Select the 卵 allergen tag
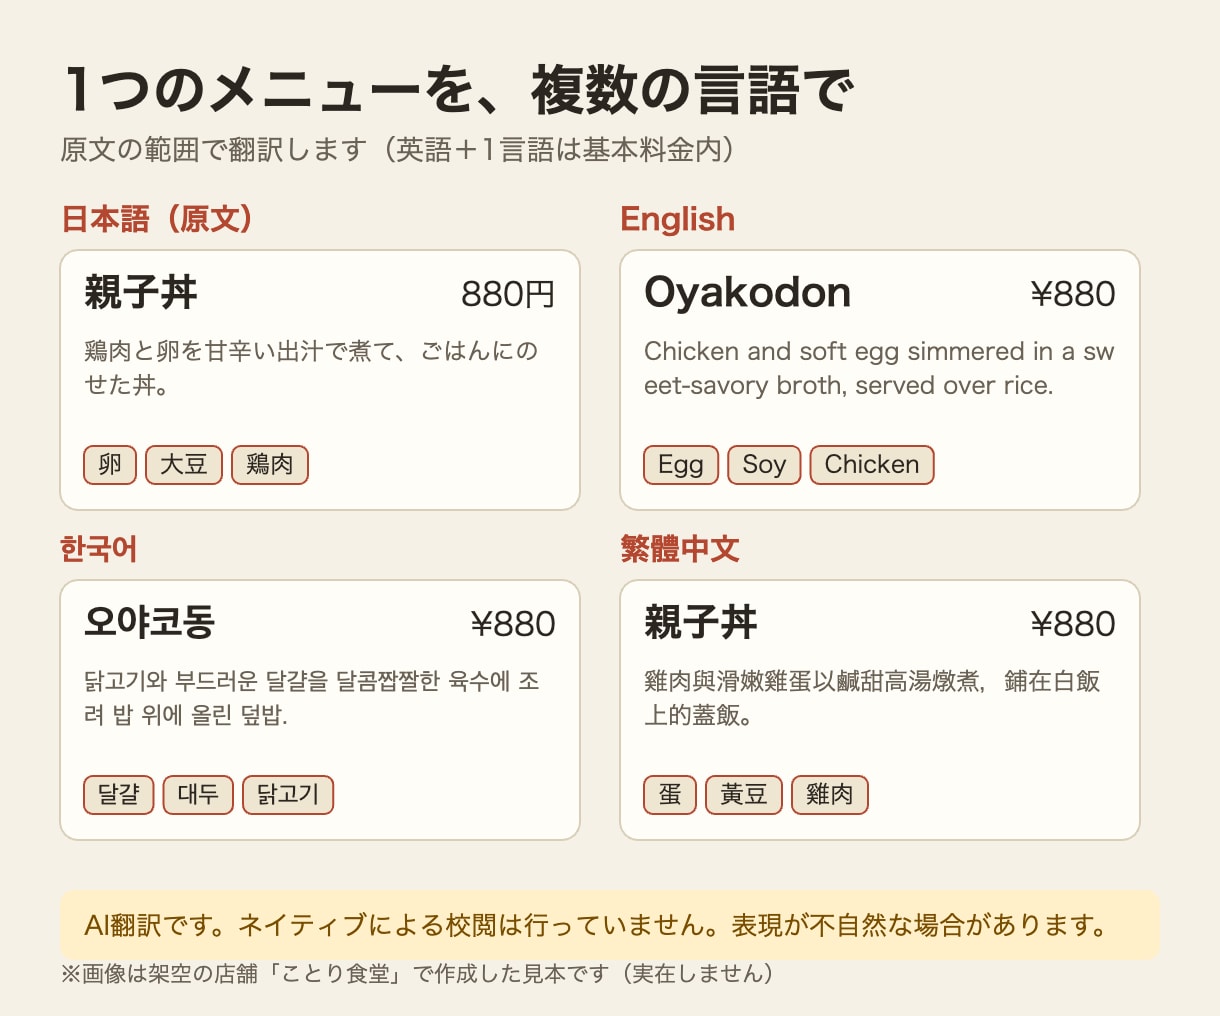 pos(110,465)
